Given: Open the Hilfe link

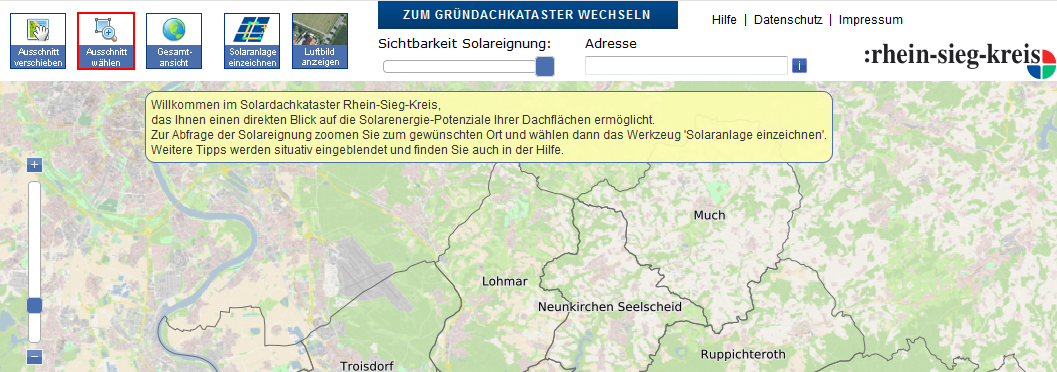Looking at the screenshot, I should pyautogui.click(x=724, y=20).
